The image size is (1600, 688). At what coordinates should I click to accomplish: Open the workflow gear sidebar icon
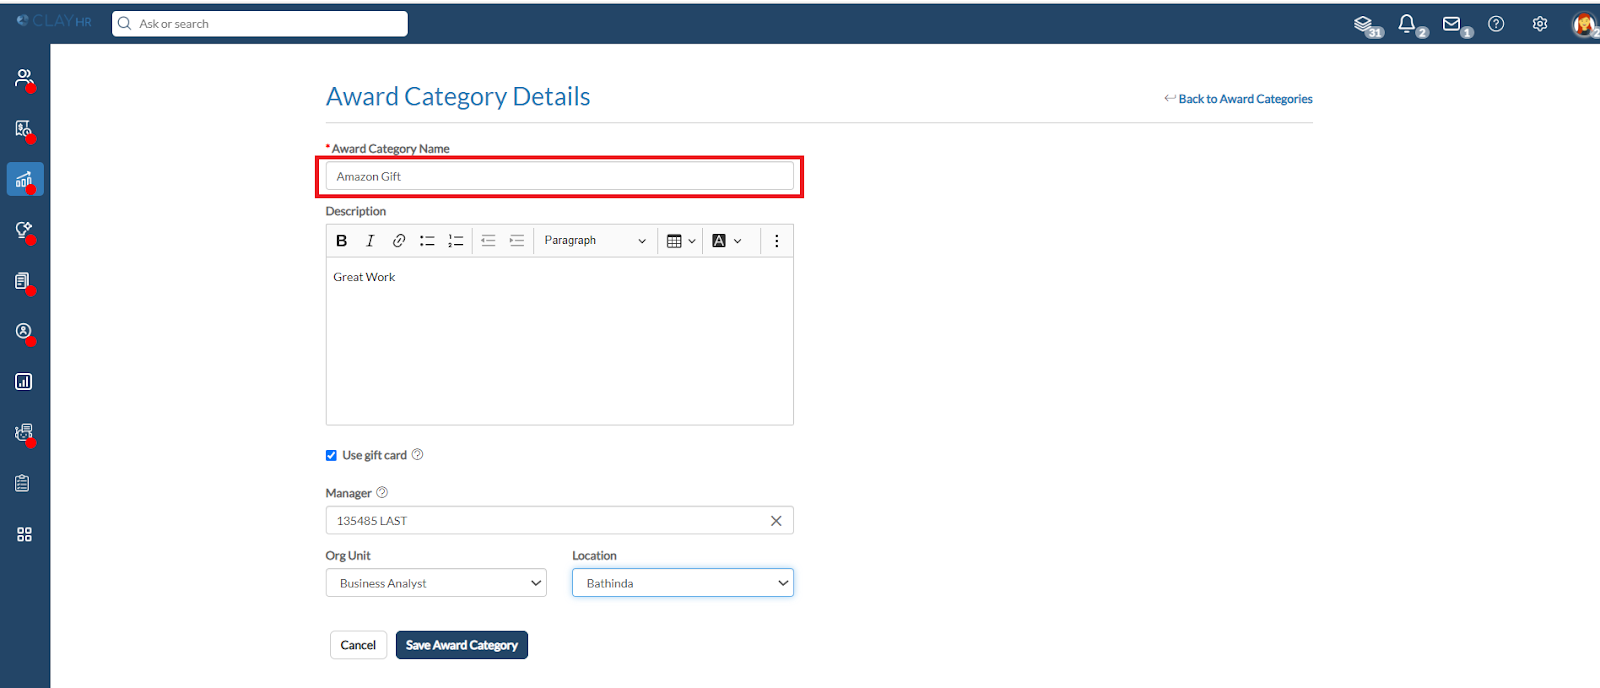[24, 433]
